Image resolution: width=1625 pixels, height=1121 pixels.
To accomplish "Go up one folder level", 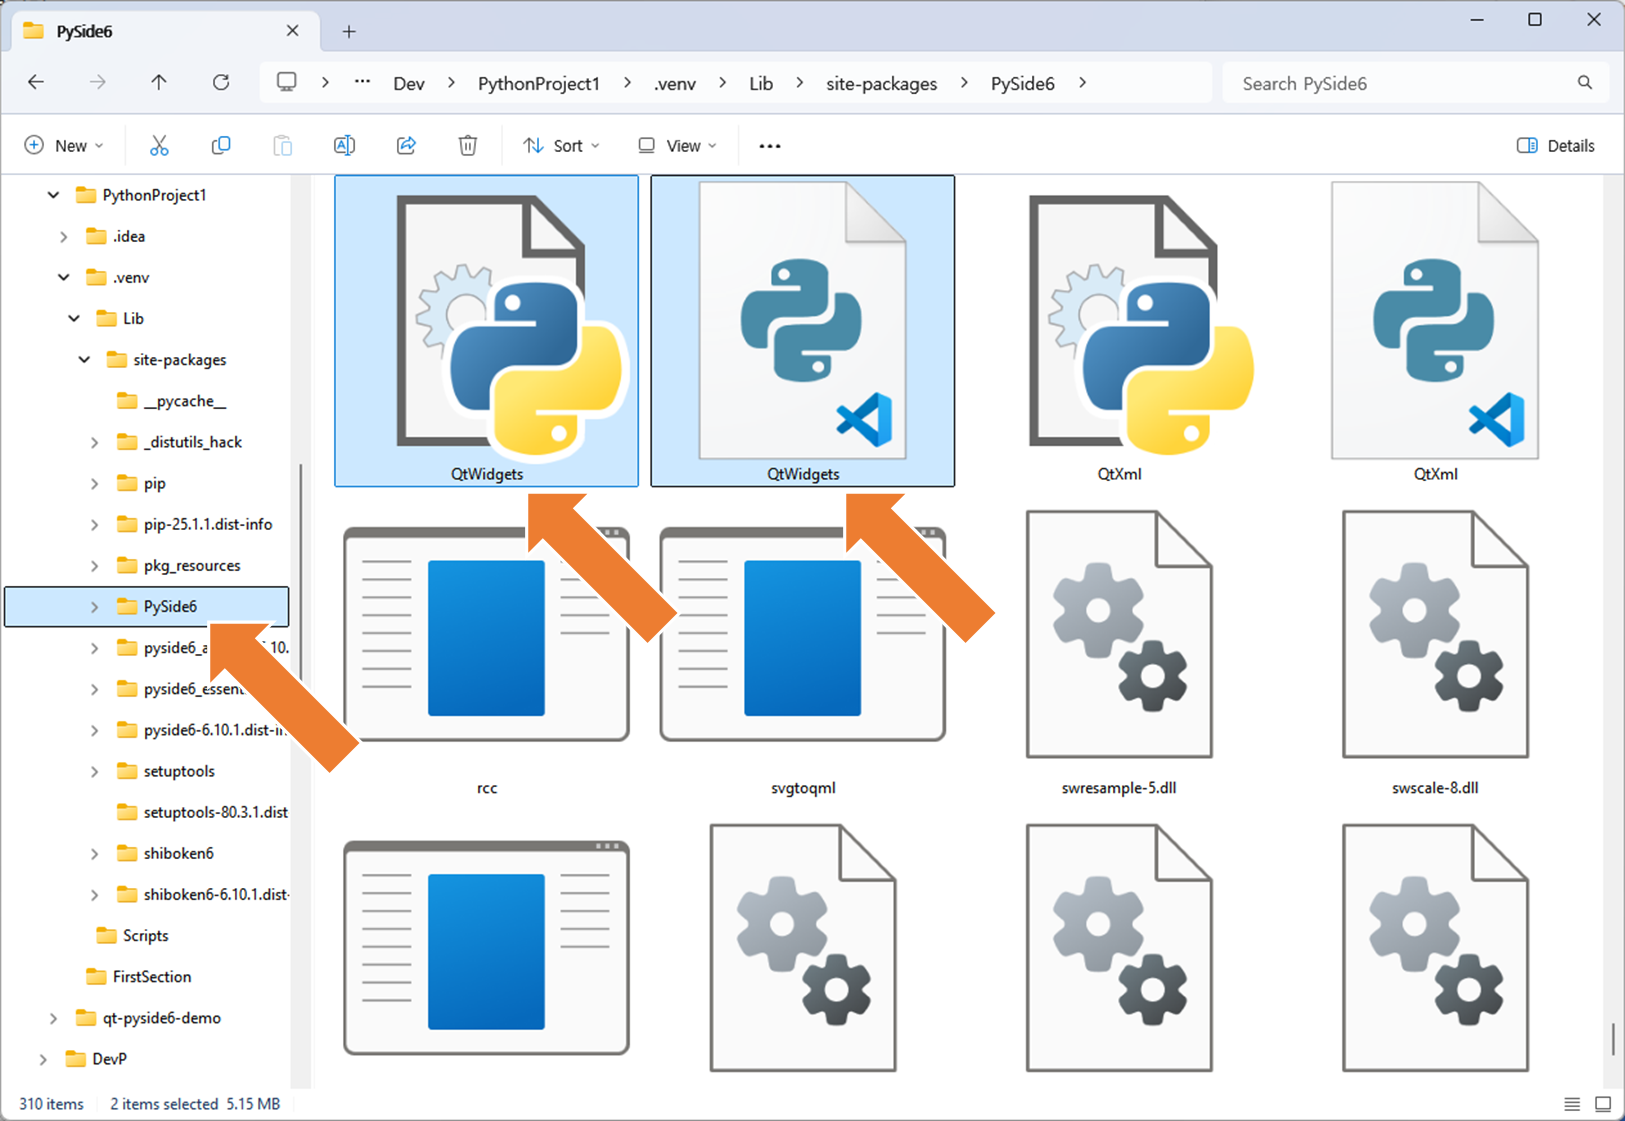I will point(159,83).
